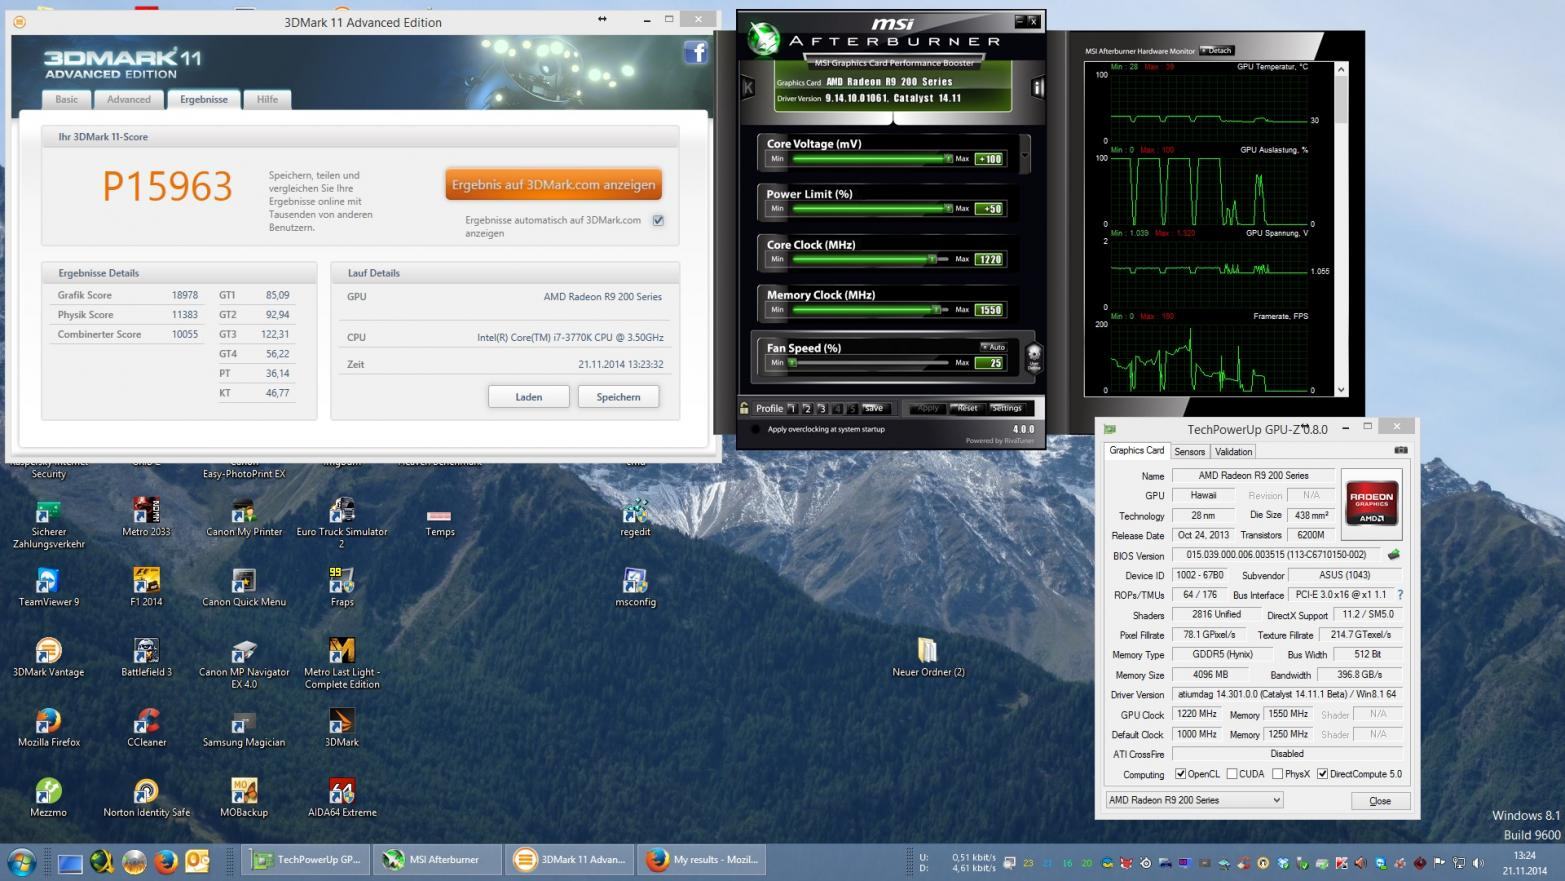Open Neuer Ordner (2) folder
Image resolution: width=1565 pixels, height=881 pixels.
tap(928, 657)
